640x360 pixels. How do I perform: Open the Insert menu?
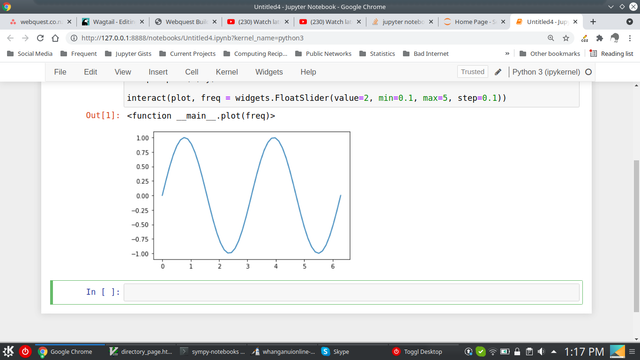(158, 72)
